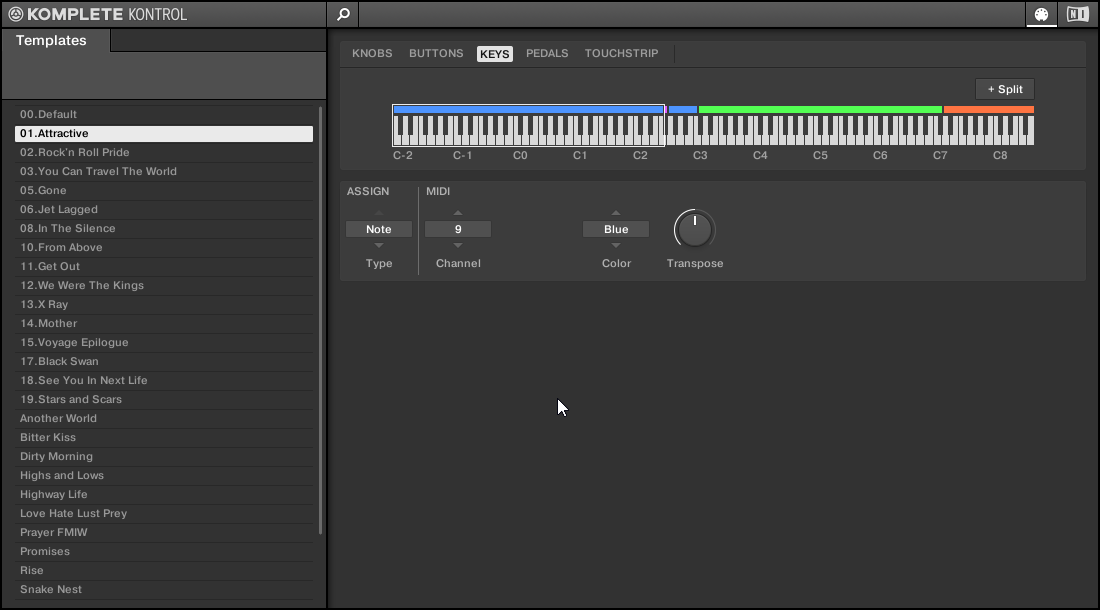Screen dimensions: 1100x610
Task: Open the Blue color dropdown
Action: [616, 229]
